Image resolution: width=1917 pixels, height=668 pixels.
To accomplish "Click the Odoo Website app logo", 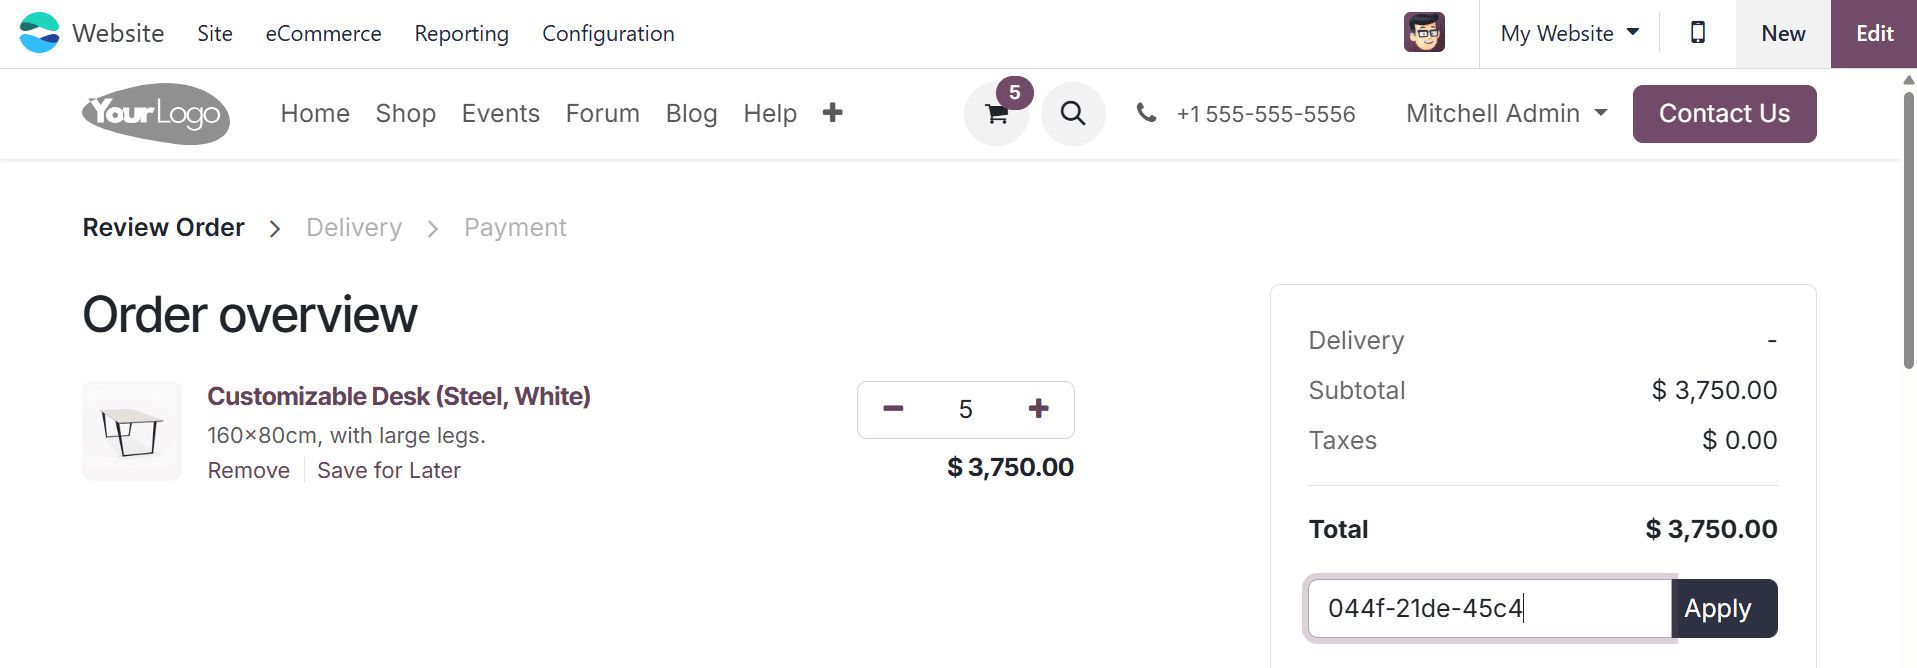I will (39, 33).
